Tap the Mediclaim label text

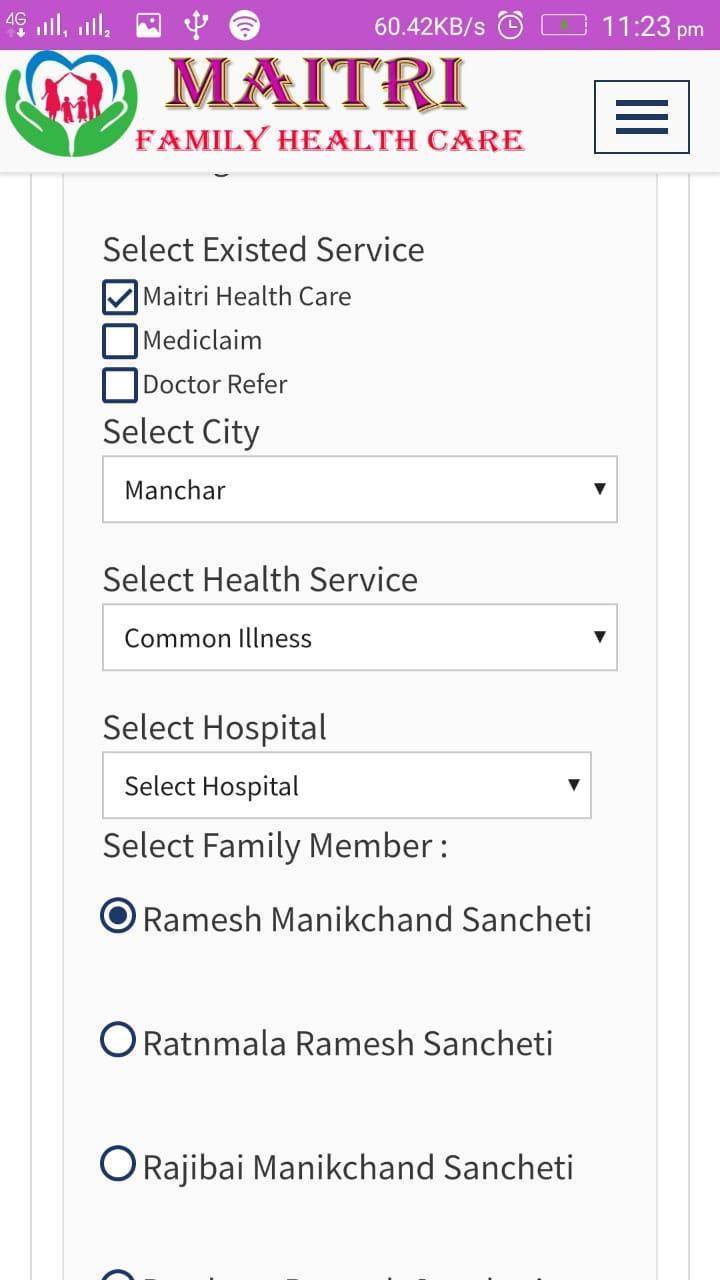(202, 340)
